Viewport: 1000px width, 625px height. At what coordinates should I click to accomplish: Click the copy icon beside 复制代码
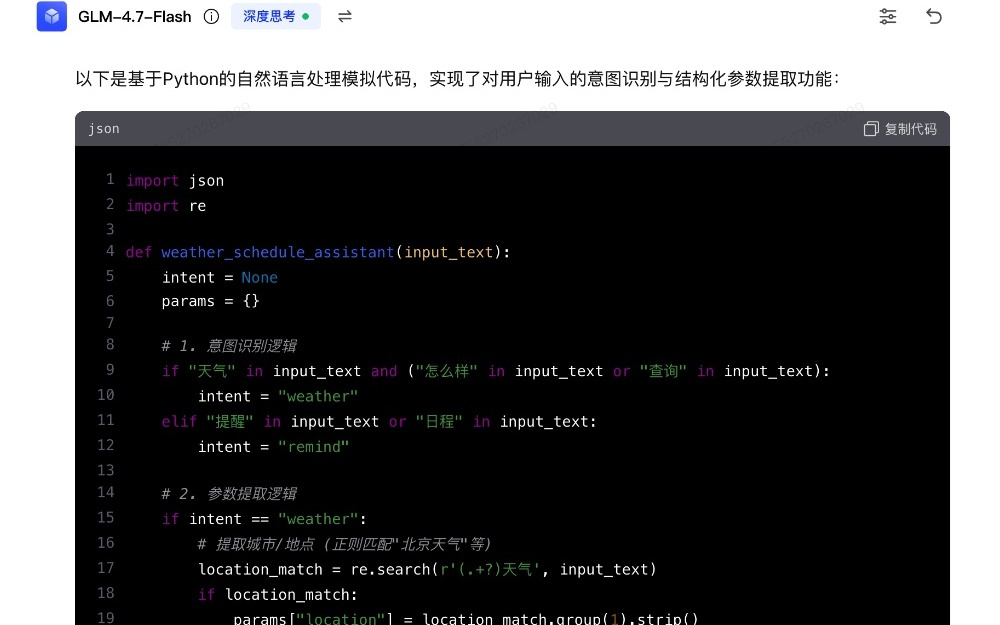coord(870,128)
